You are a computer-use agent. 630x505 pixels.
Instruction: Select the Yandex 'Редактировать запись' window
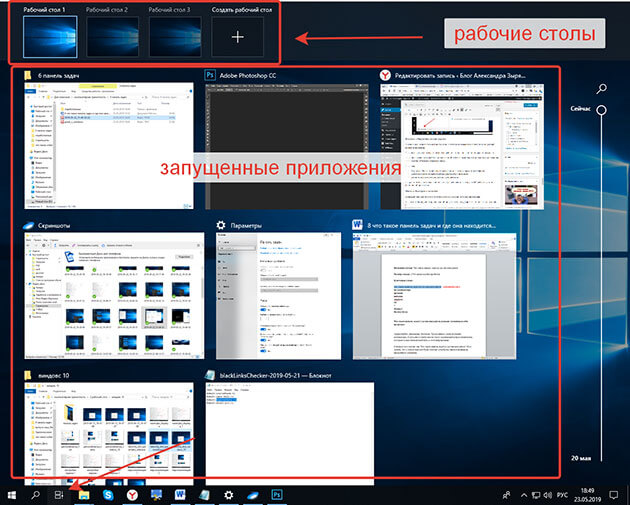(462, 146)
